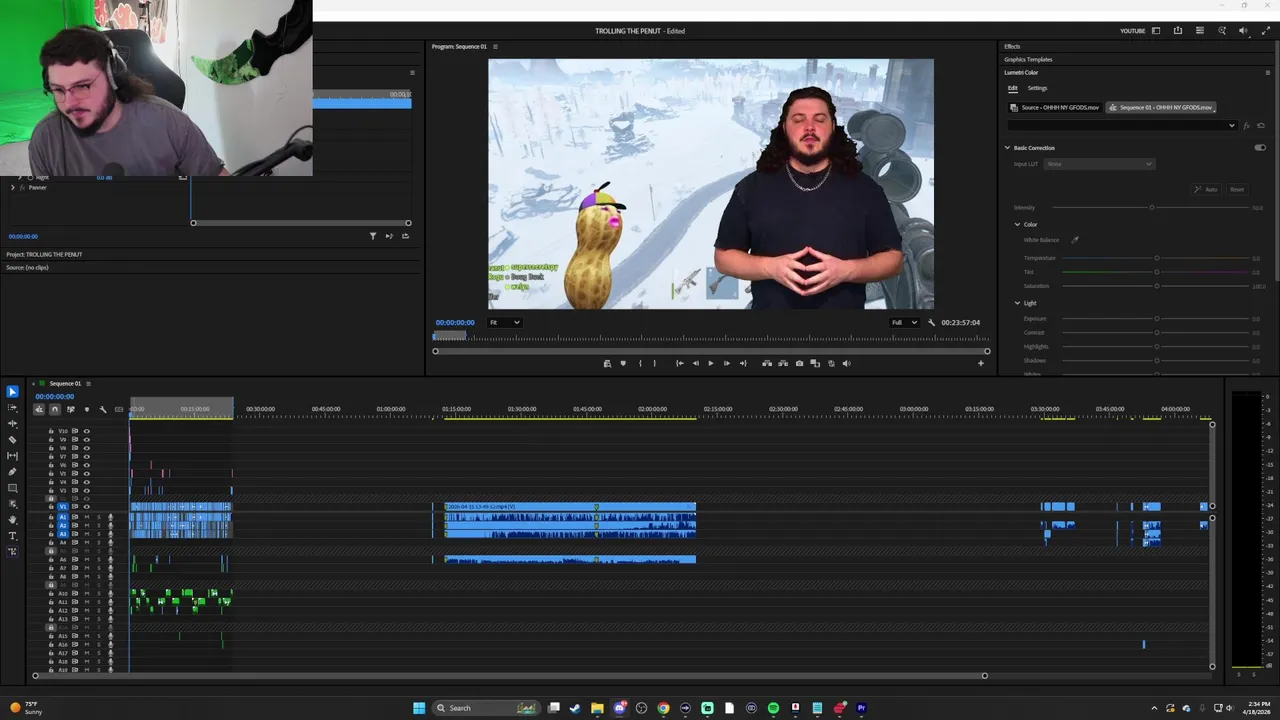Click the Extract button
Screen dimensions: 1280x720
pos(783,363)
